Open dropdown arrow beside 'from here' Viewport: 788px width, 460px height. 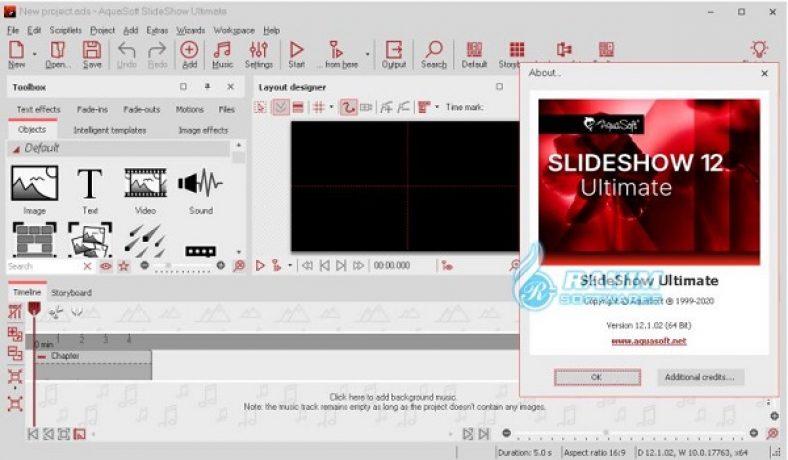[367, 54]
